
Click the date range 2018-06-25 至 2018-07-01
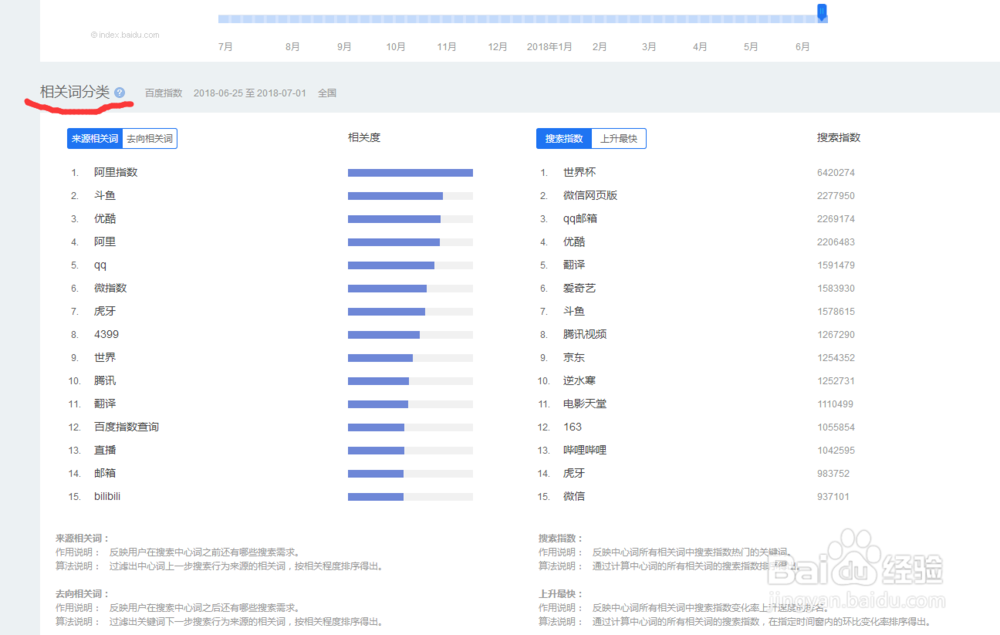tap(249, 93)
